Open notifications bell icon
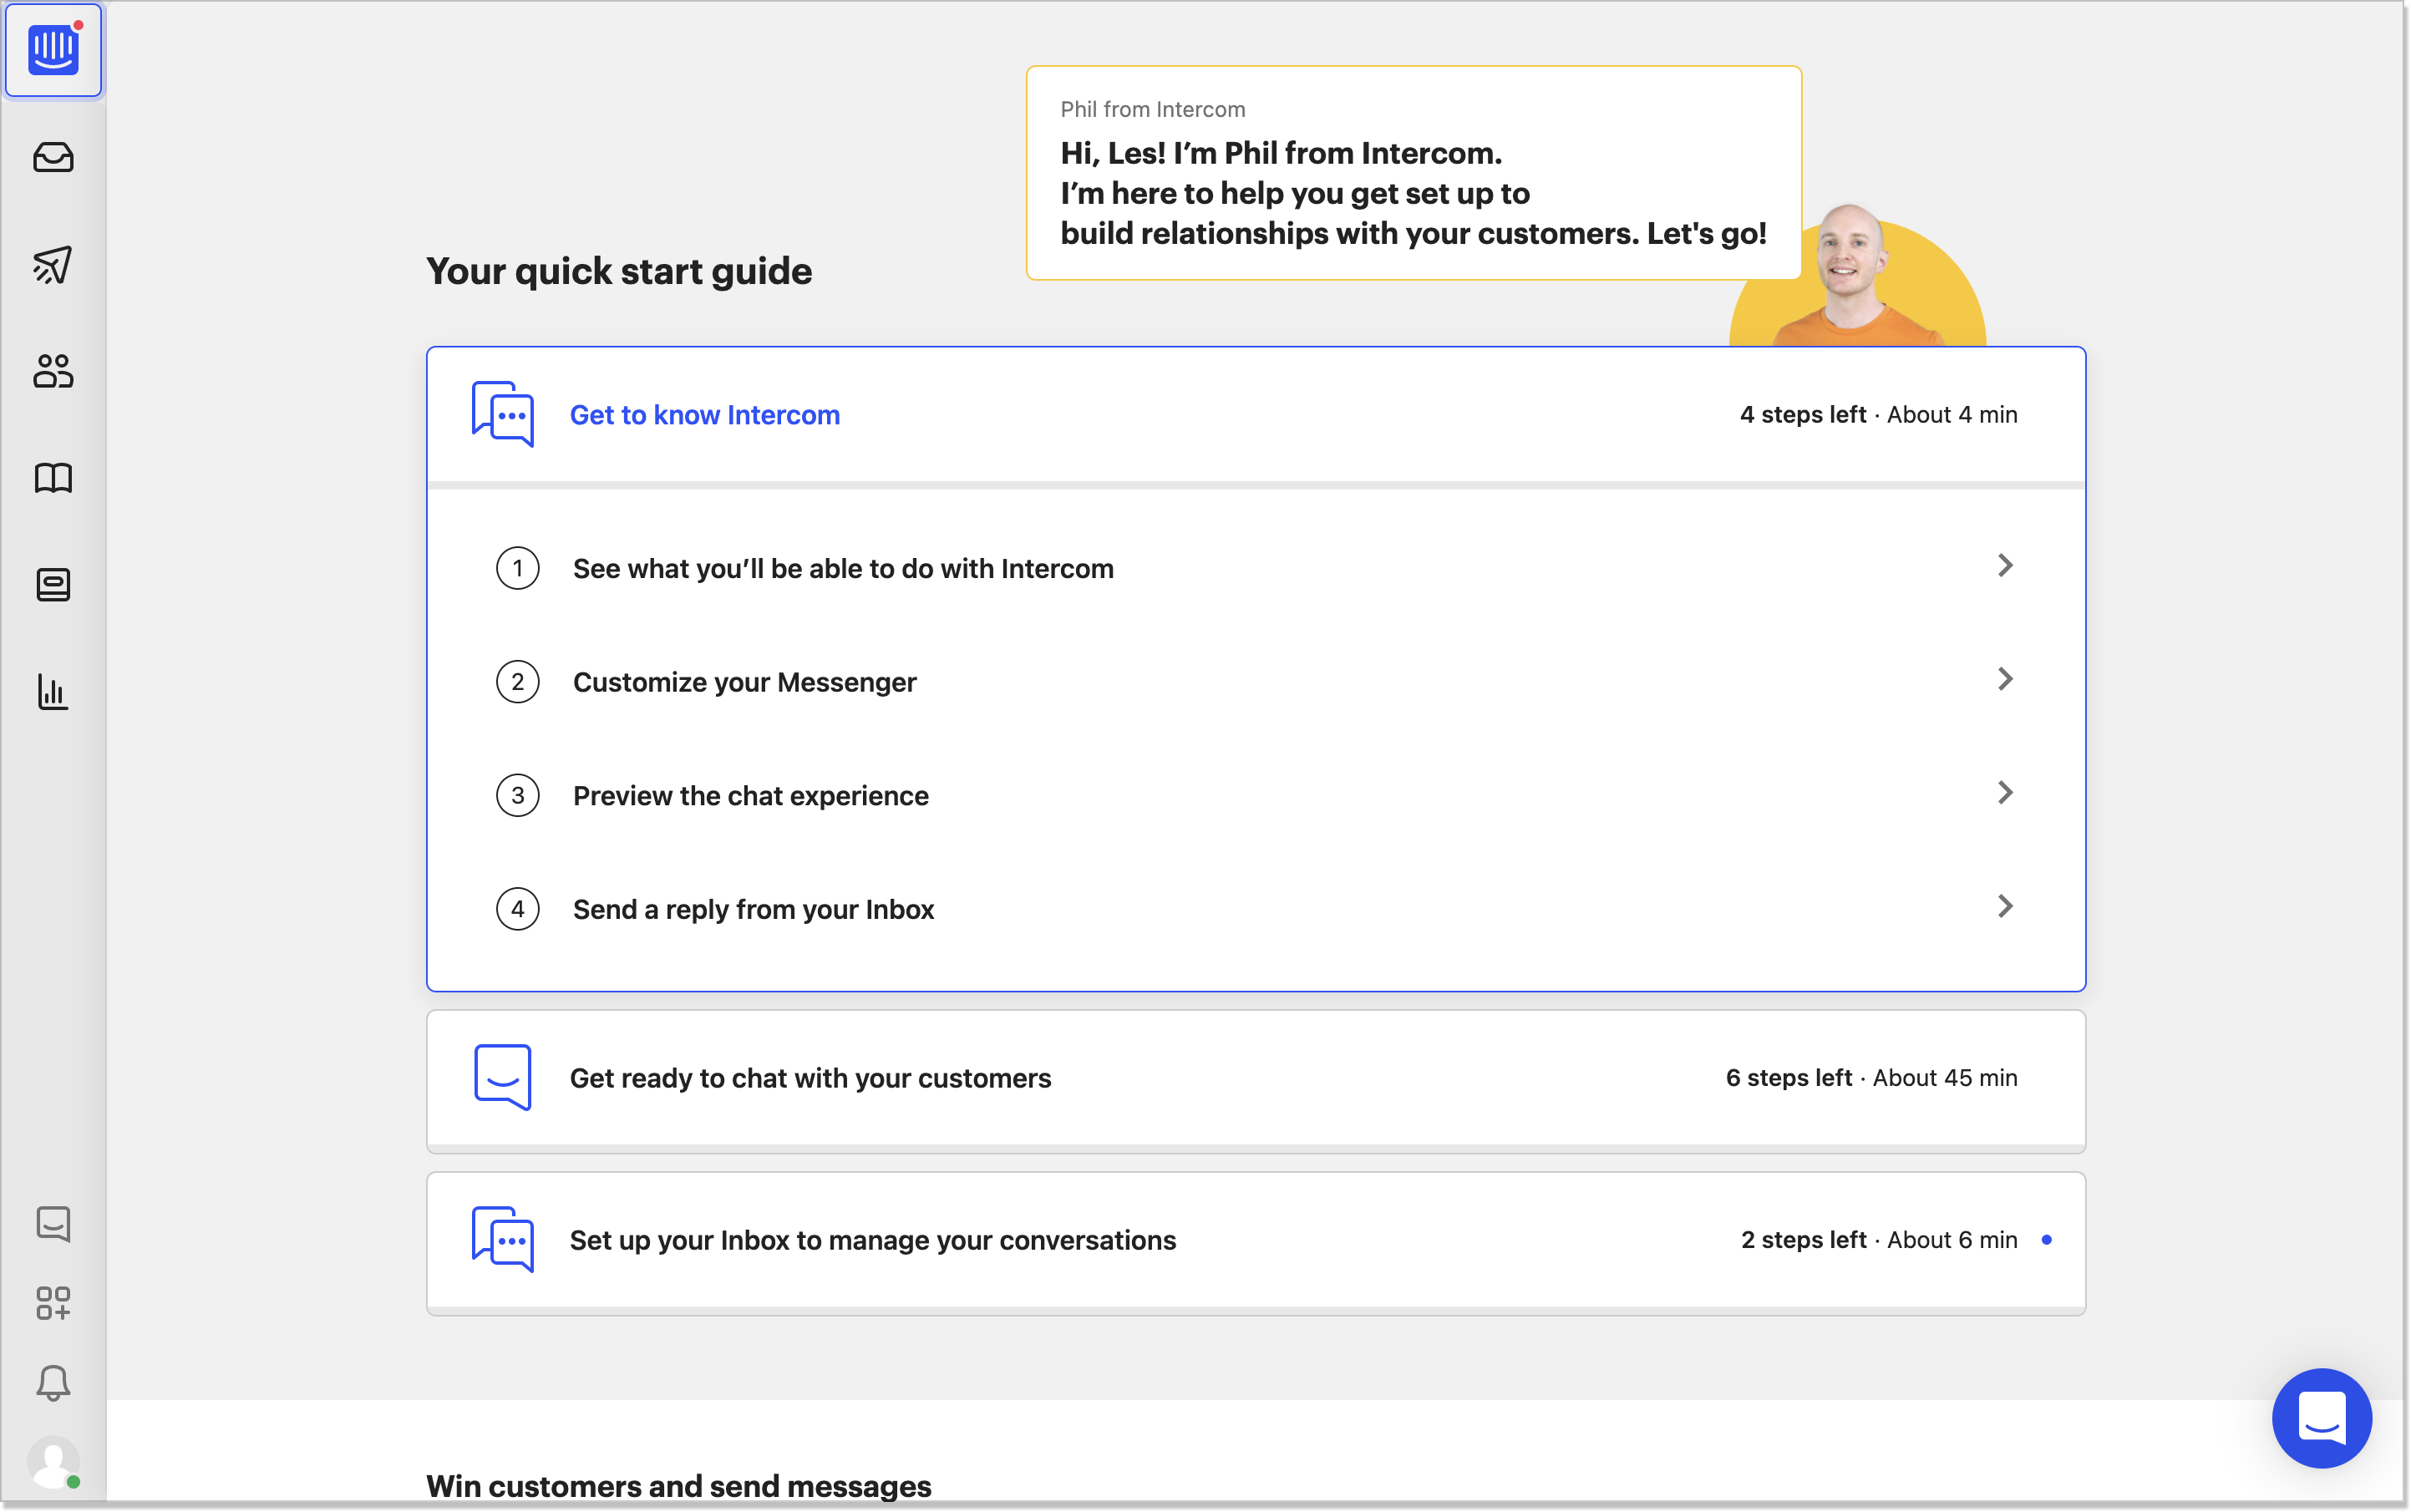This screenshot has height=1512, width=2411. [x=53, y=1383]
